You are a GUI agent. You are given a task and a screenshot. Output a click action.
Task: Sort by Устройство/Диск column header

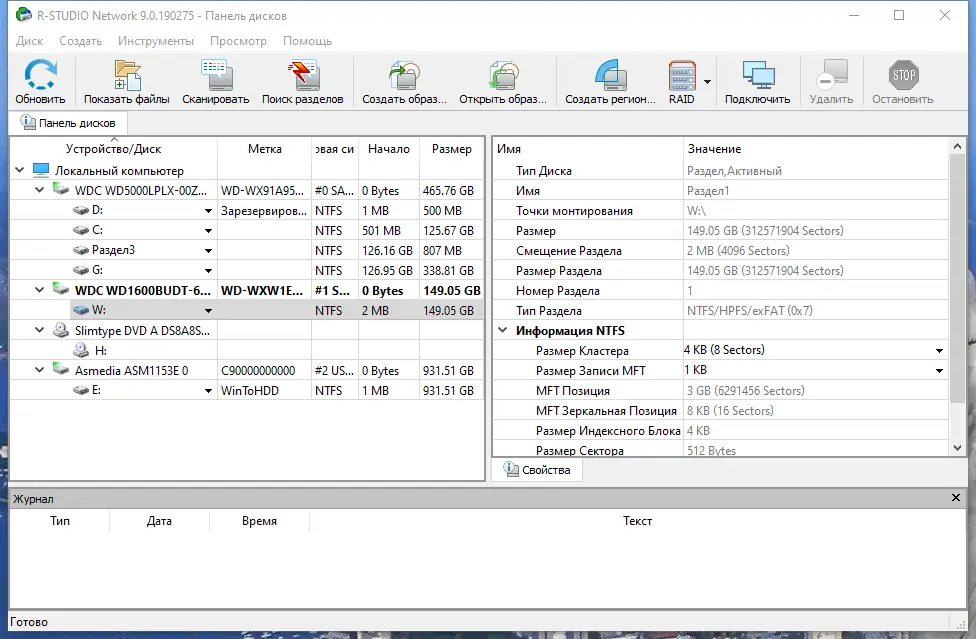pyautogui.click(x=113, y=149)
